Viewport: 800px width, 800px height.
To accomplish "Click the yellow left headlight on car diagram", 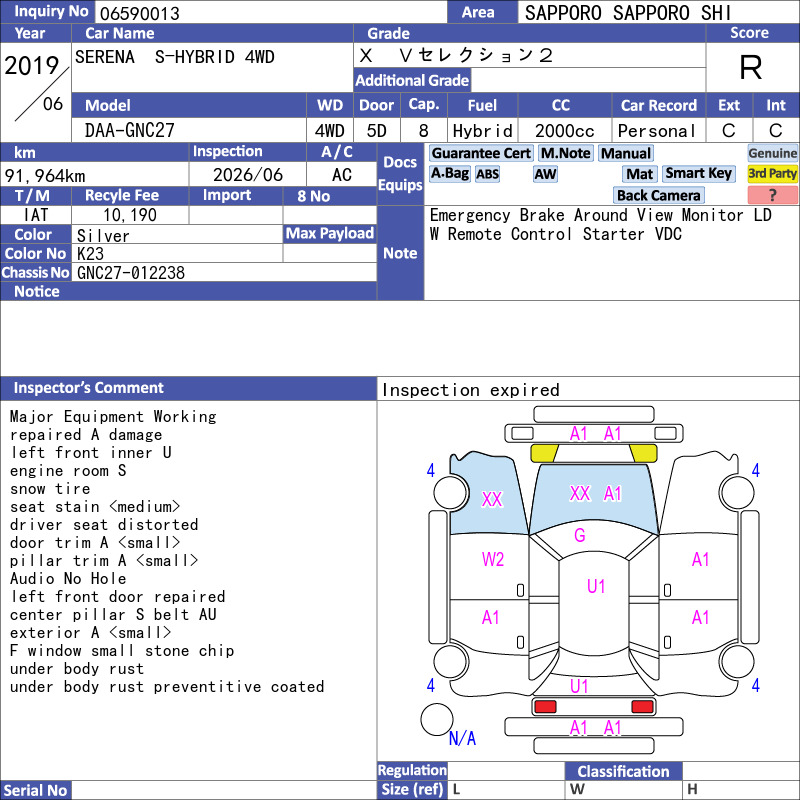I will tap(544, 453).
